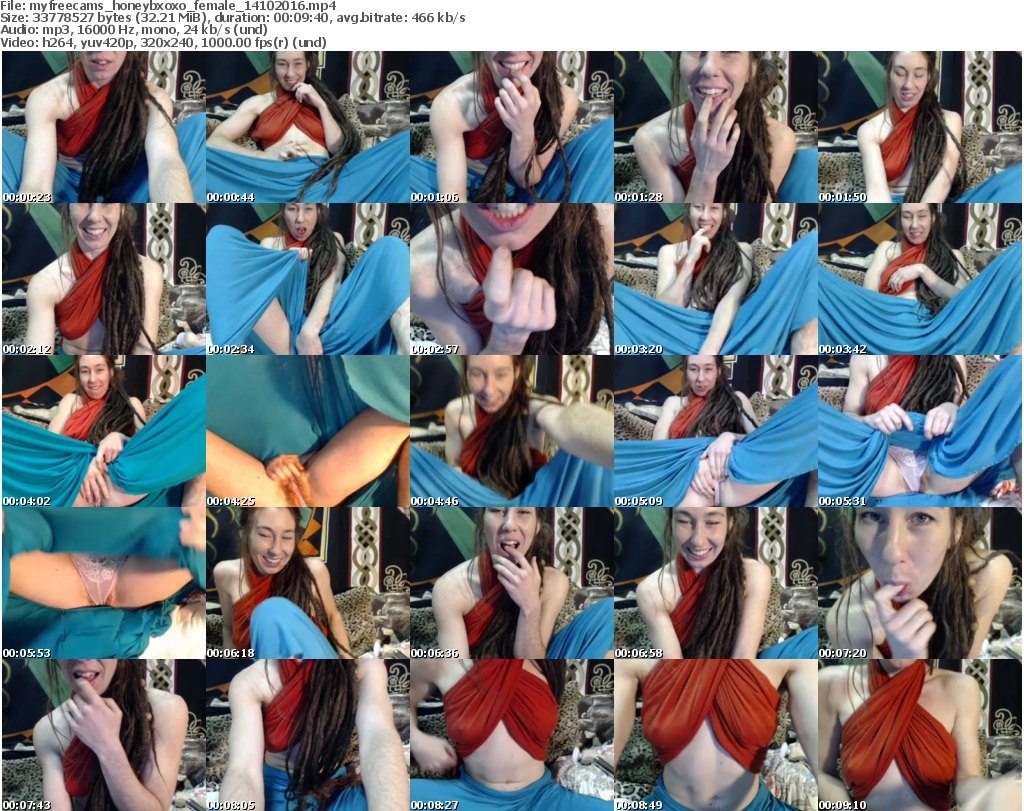The width and height of the screenshot is (1024, 811).
Task: Select the frame marked 00:07:43
Action: click(103, 734)
